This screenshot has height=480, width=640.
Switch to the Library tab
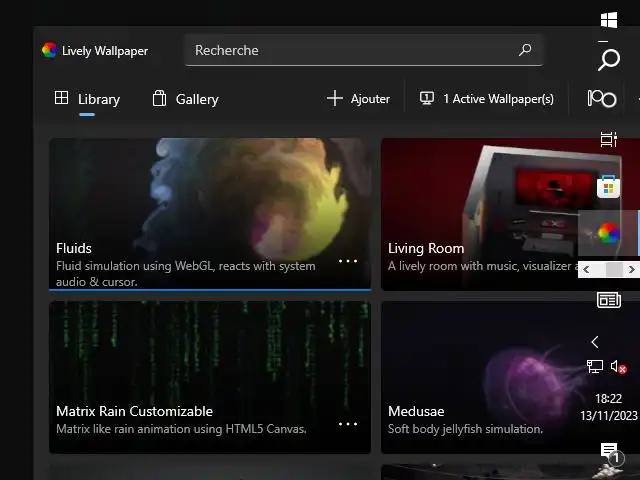87,99
